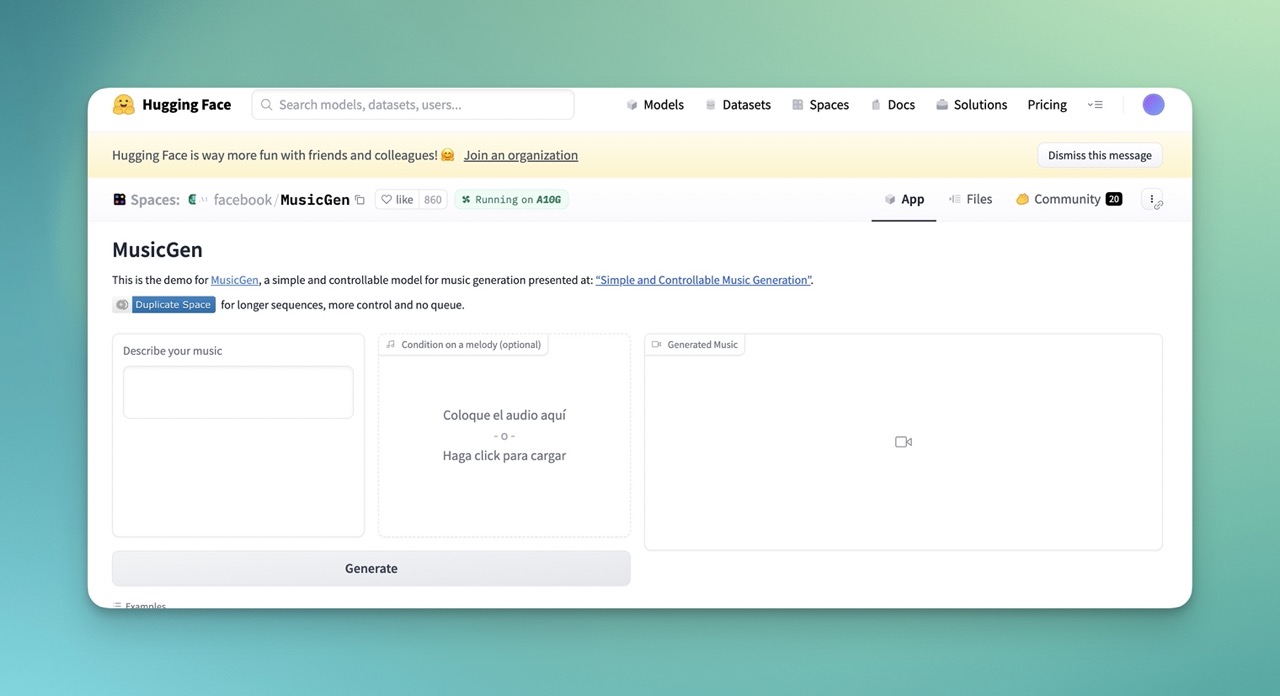Open the three-dot space options menu
The width and height of the screenshot is (1280, 696).
(1152, 197)
